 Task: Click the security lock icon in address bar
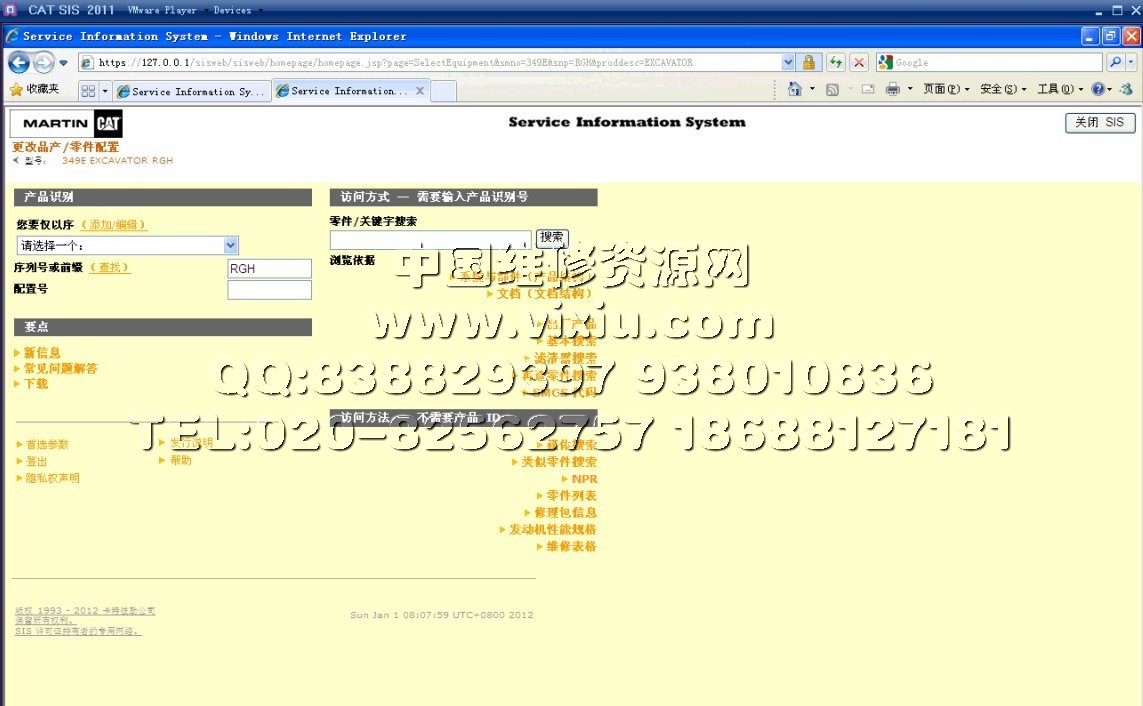(809, 62)
